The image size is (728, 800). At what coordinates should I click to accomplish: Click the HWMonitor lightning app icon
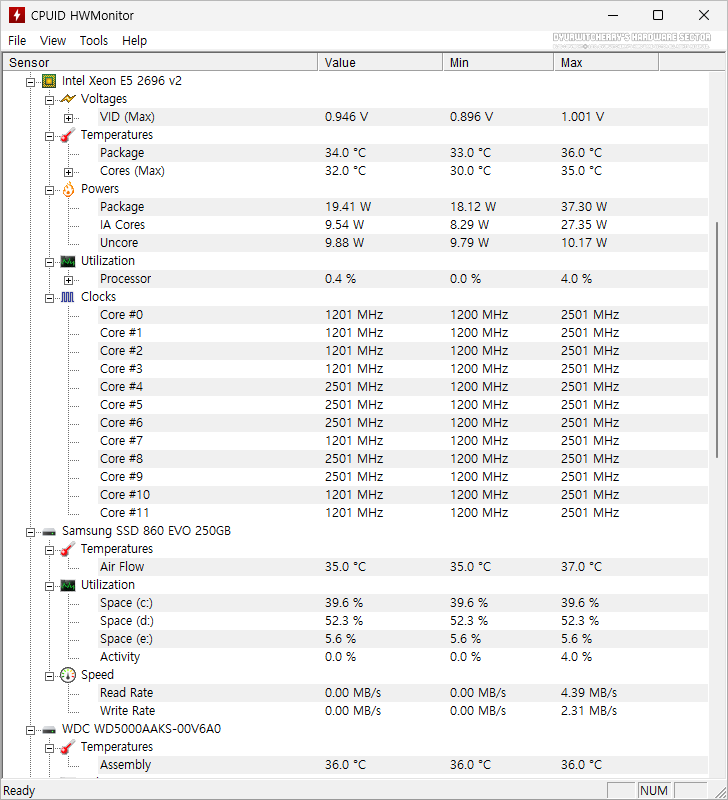point(17,15)
